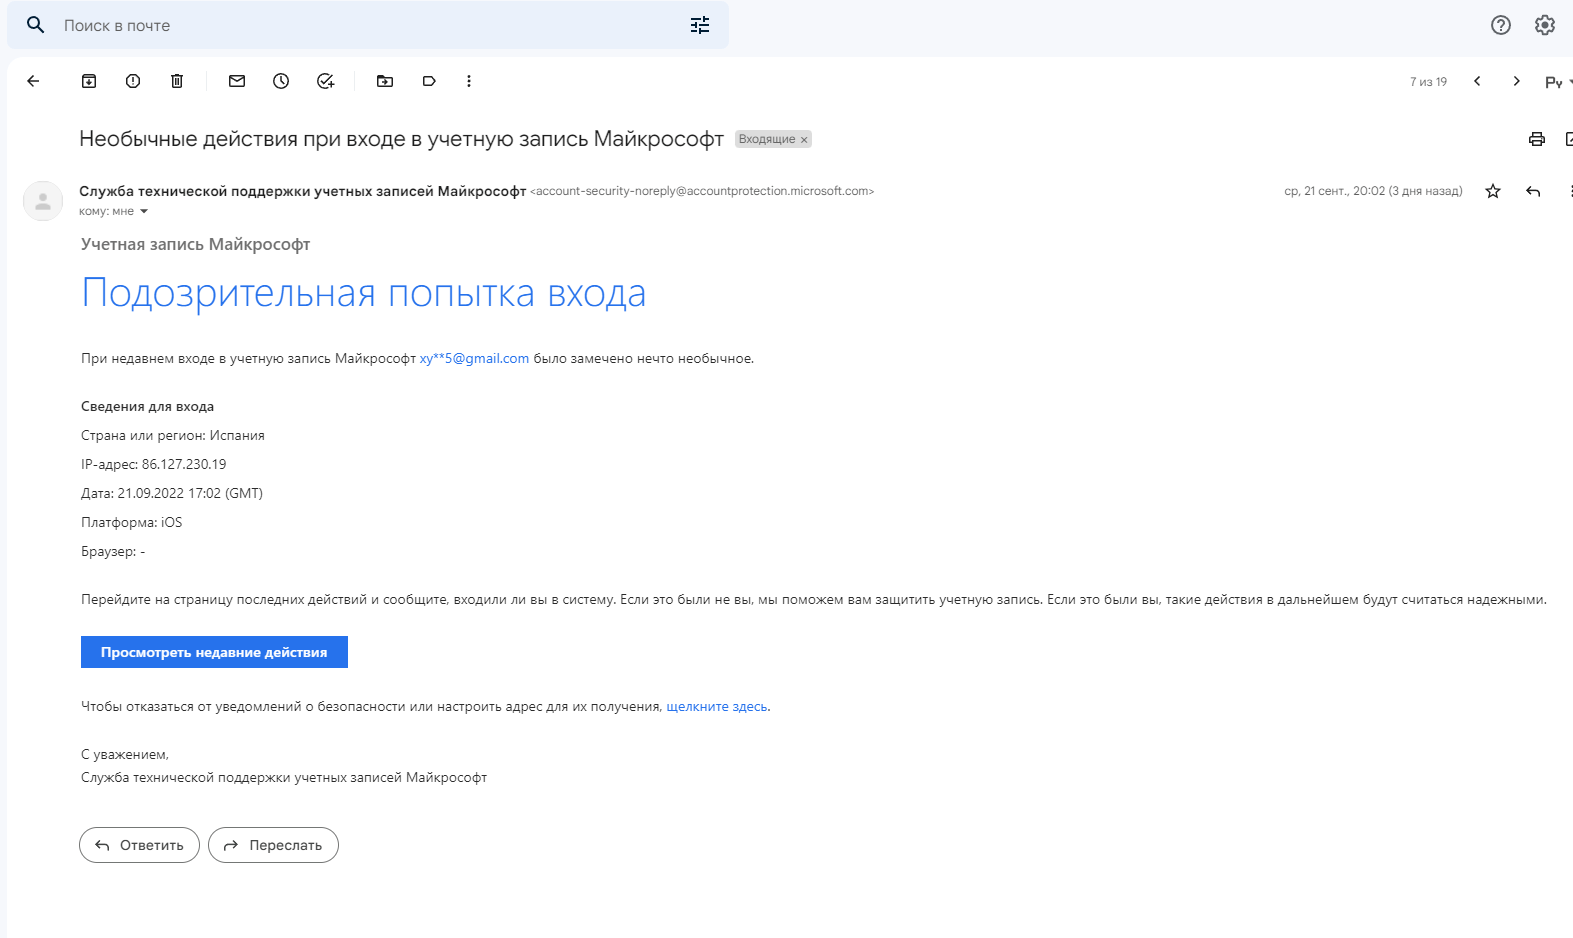This screenshot has height=938, width=1573.
Task: Open the Settings gear icon
Action: pos(1545,25)
